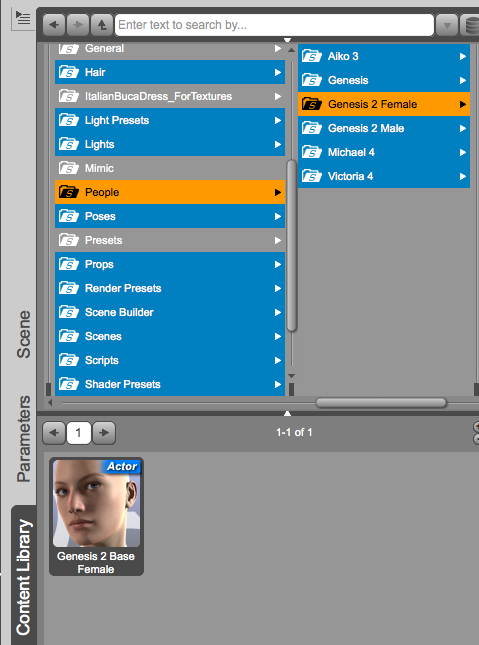Click the People folder icon
This screenshot has height=645, width=479.
(68, 192)
